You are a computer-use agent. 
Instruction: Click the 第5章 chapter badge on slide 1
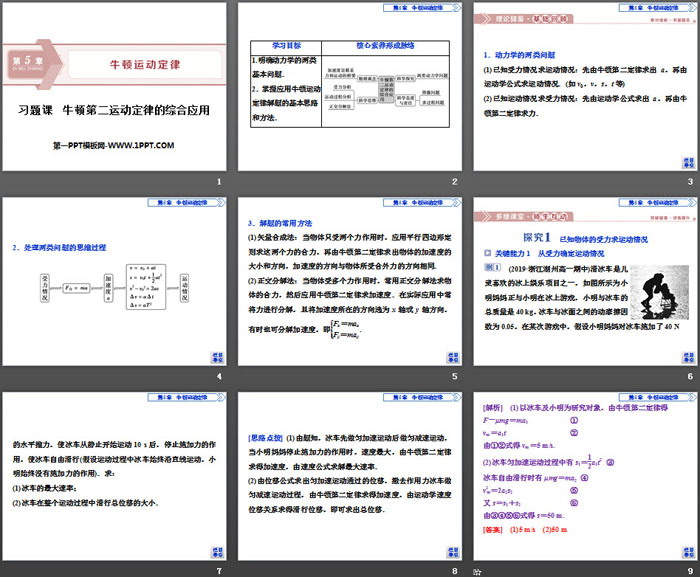[x=30, y=60]
